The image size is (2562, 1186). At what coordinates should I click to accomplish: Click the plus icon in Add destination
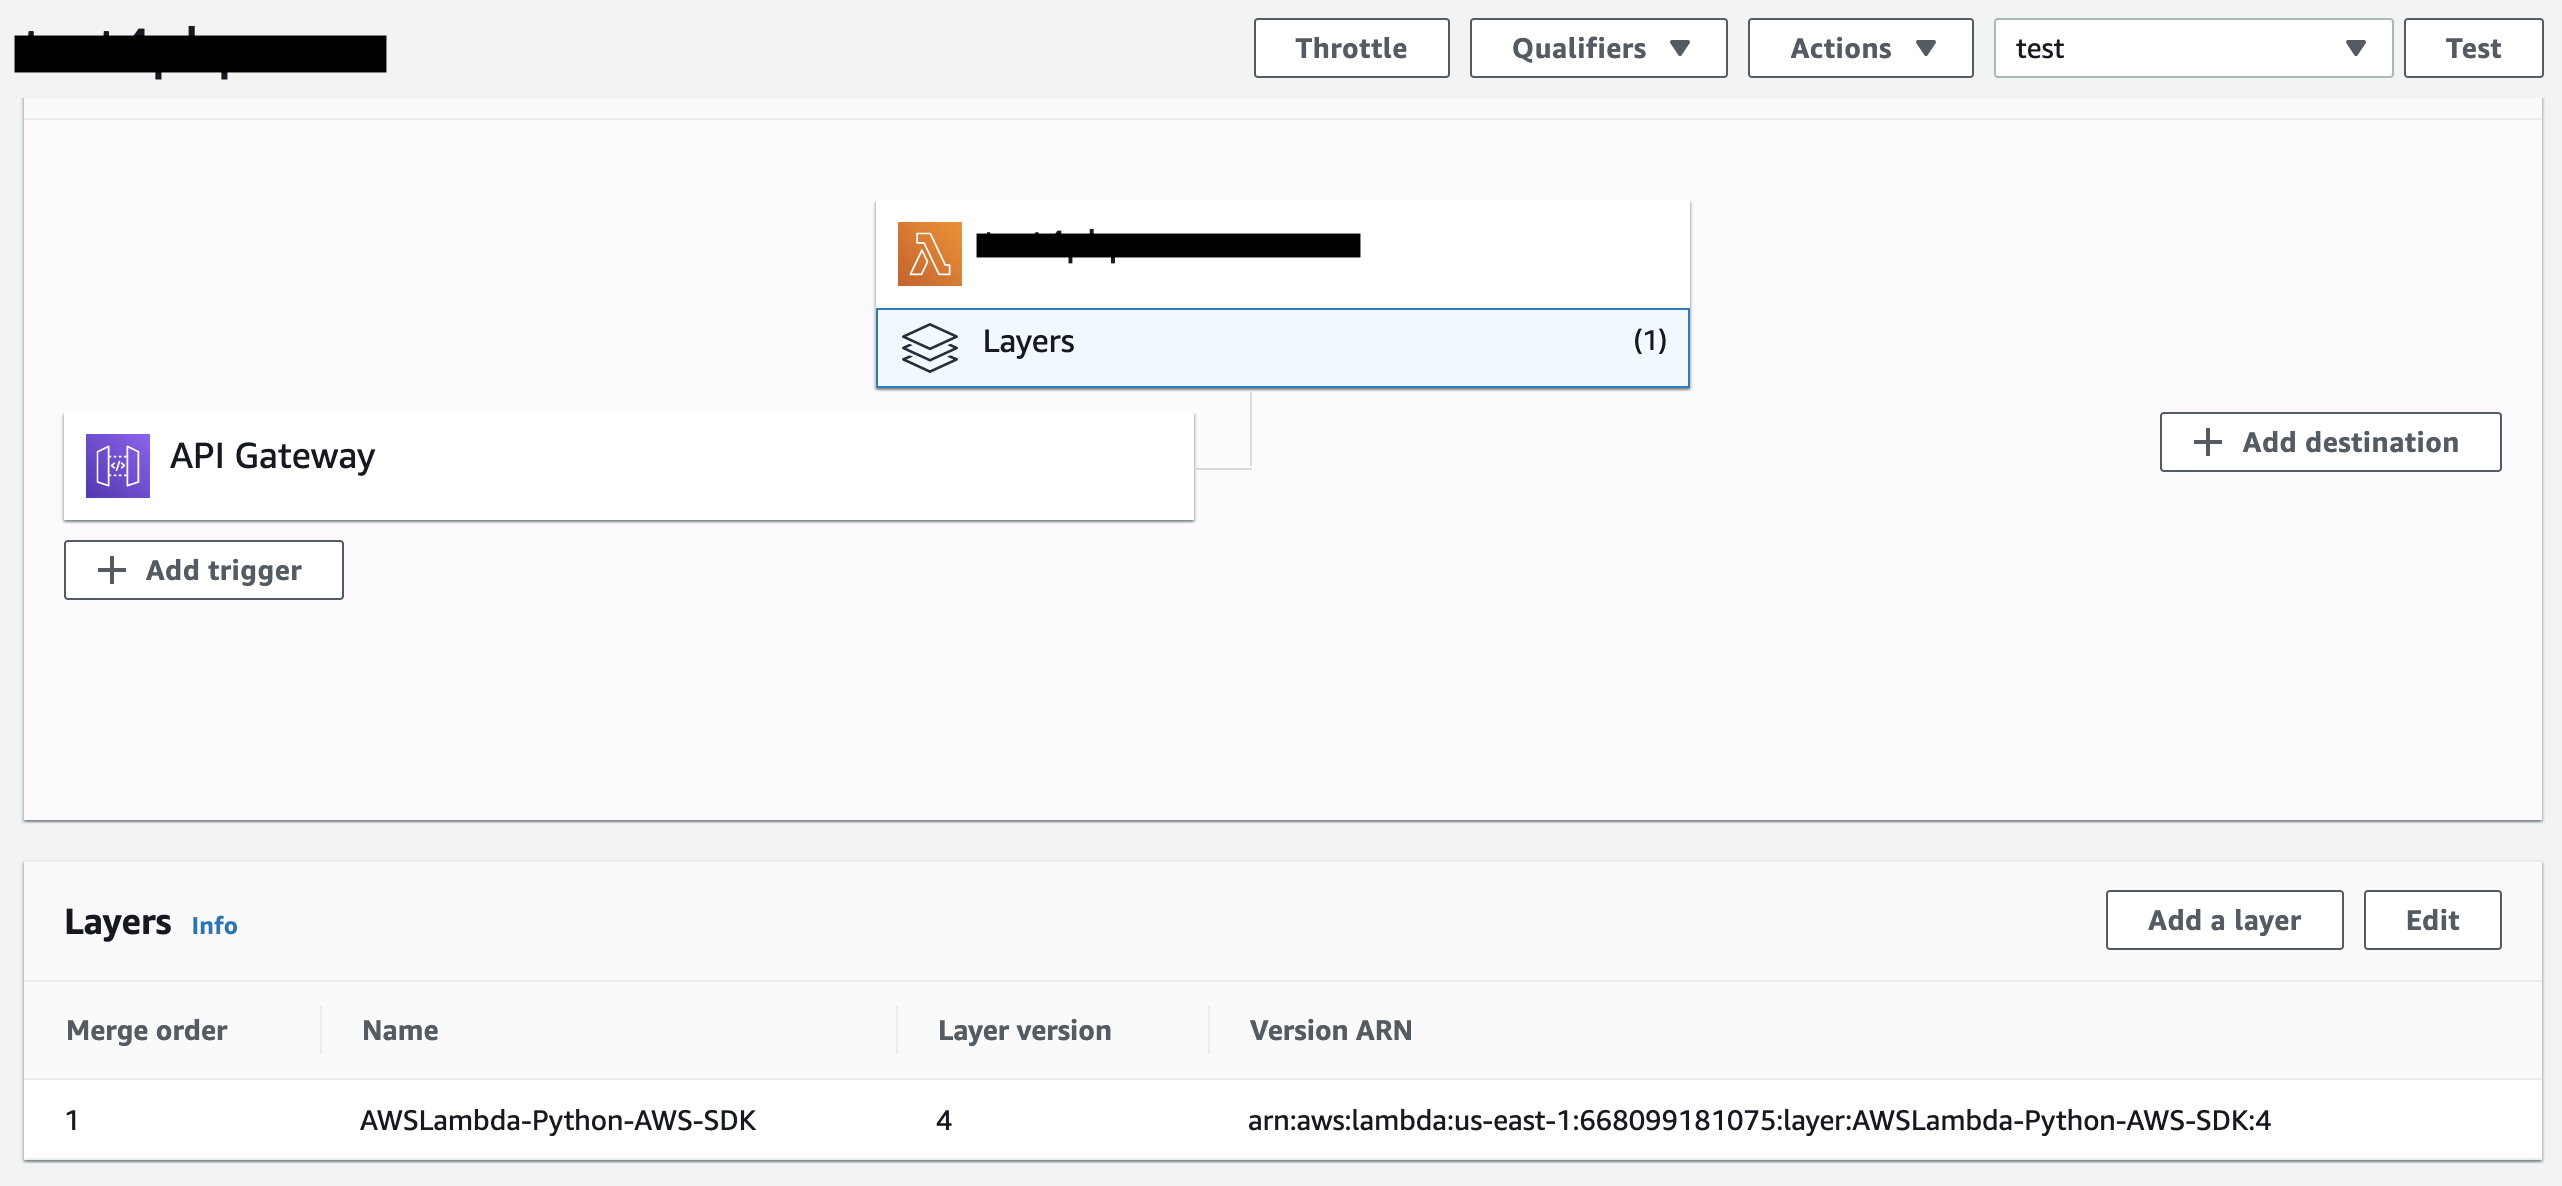click(x=2207, y=442)
